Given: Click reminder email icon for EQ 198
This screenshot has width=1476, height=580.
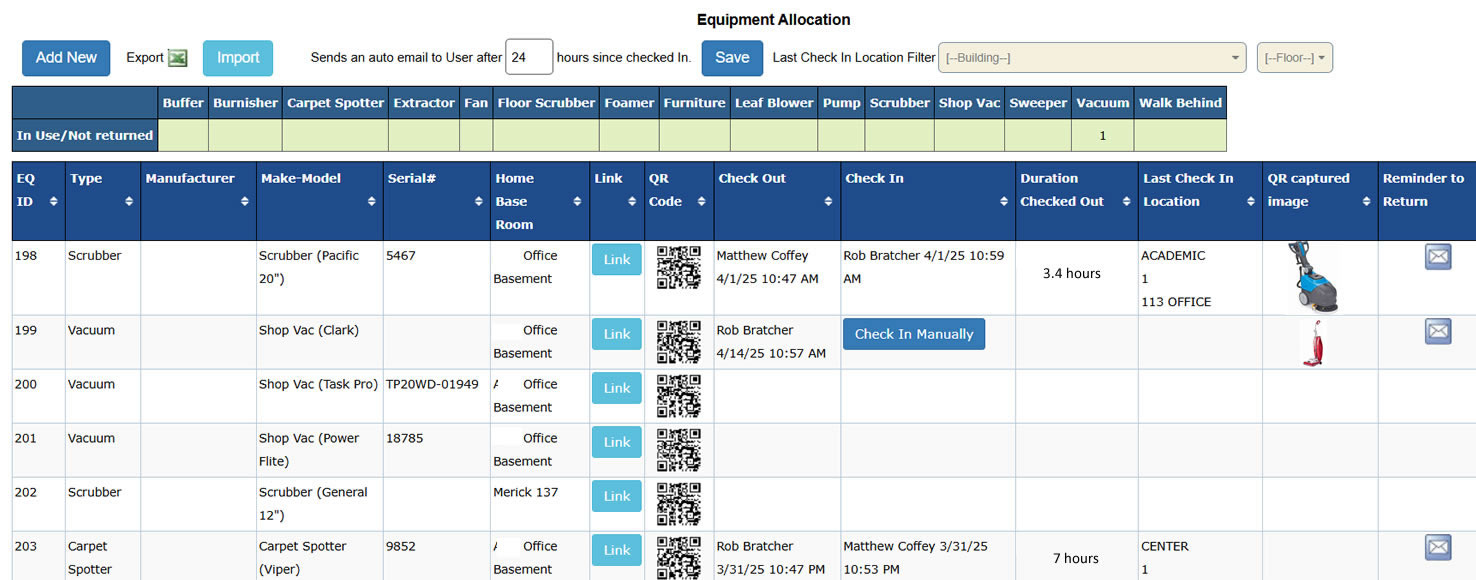Looking at the screenshot, I should (x=1437, y=257).
